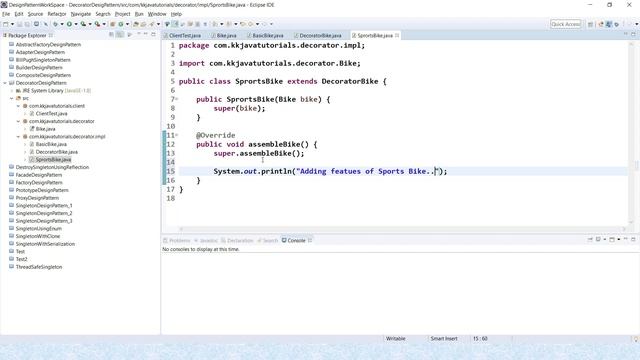Switch to the Debug perspective icon
The height and width of the screenshot is (360, 640).
617,24
